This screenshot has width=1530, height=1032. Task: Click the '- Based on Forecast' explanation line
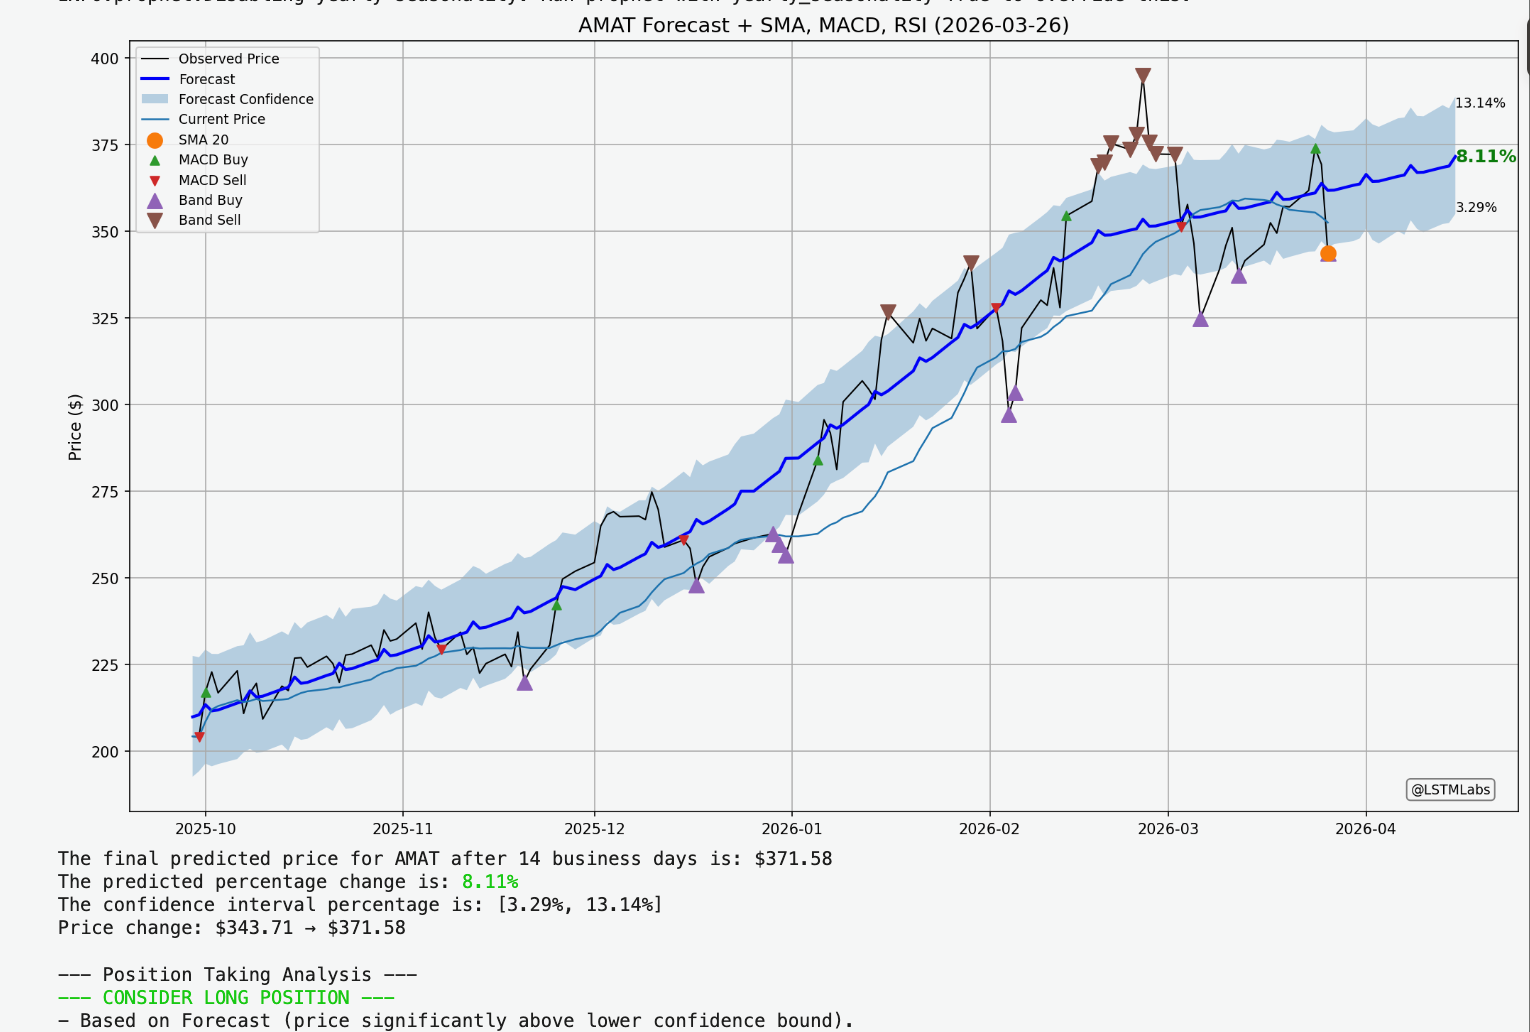pos(456,1021)
